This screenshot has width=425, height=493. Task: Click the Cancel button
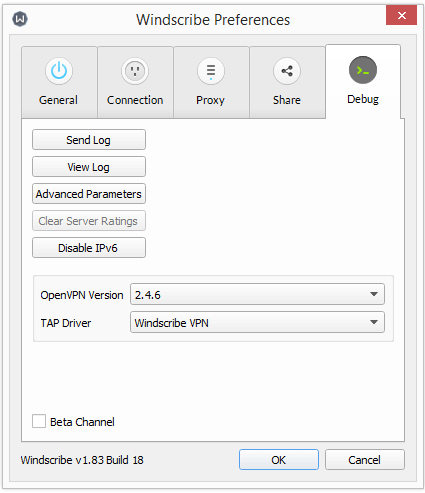click(x=365, y=460)
